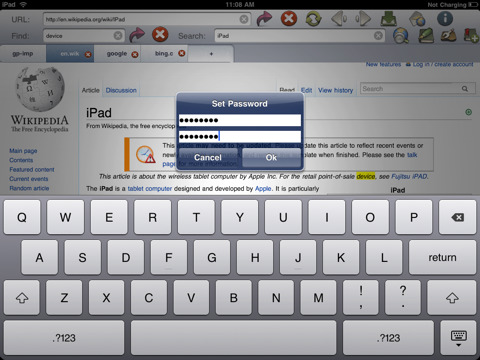Close the google tab

tap(135, 54)
